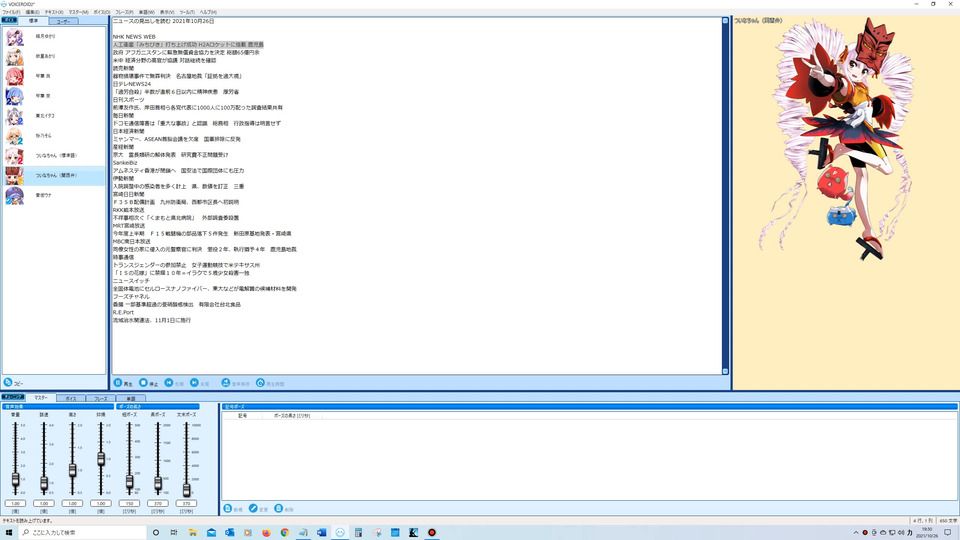Click the 音量 value input field
Viewport: 960px width, 540px height.
(x=15, y=503)
